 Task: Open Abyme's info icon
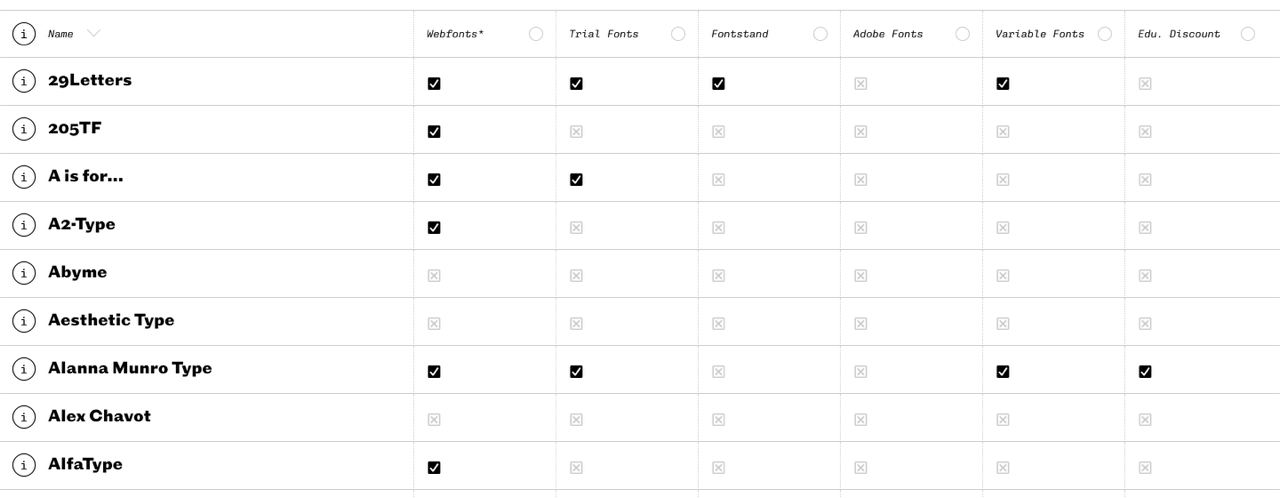24,273
